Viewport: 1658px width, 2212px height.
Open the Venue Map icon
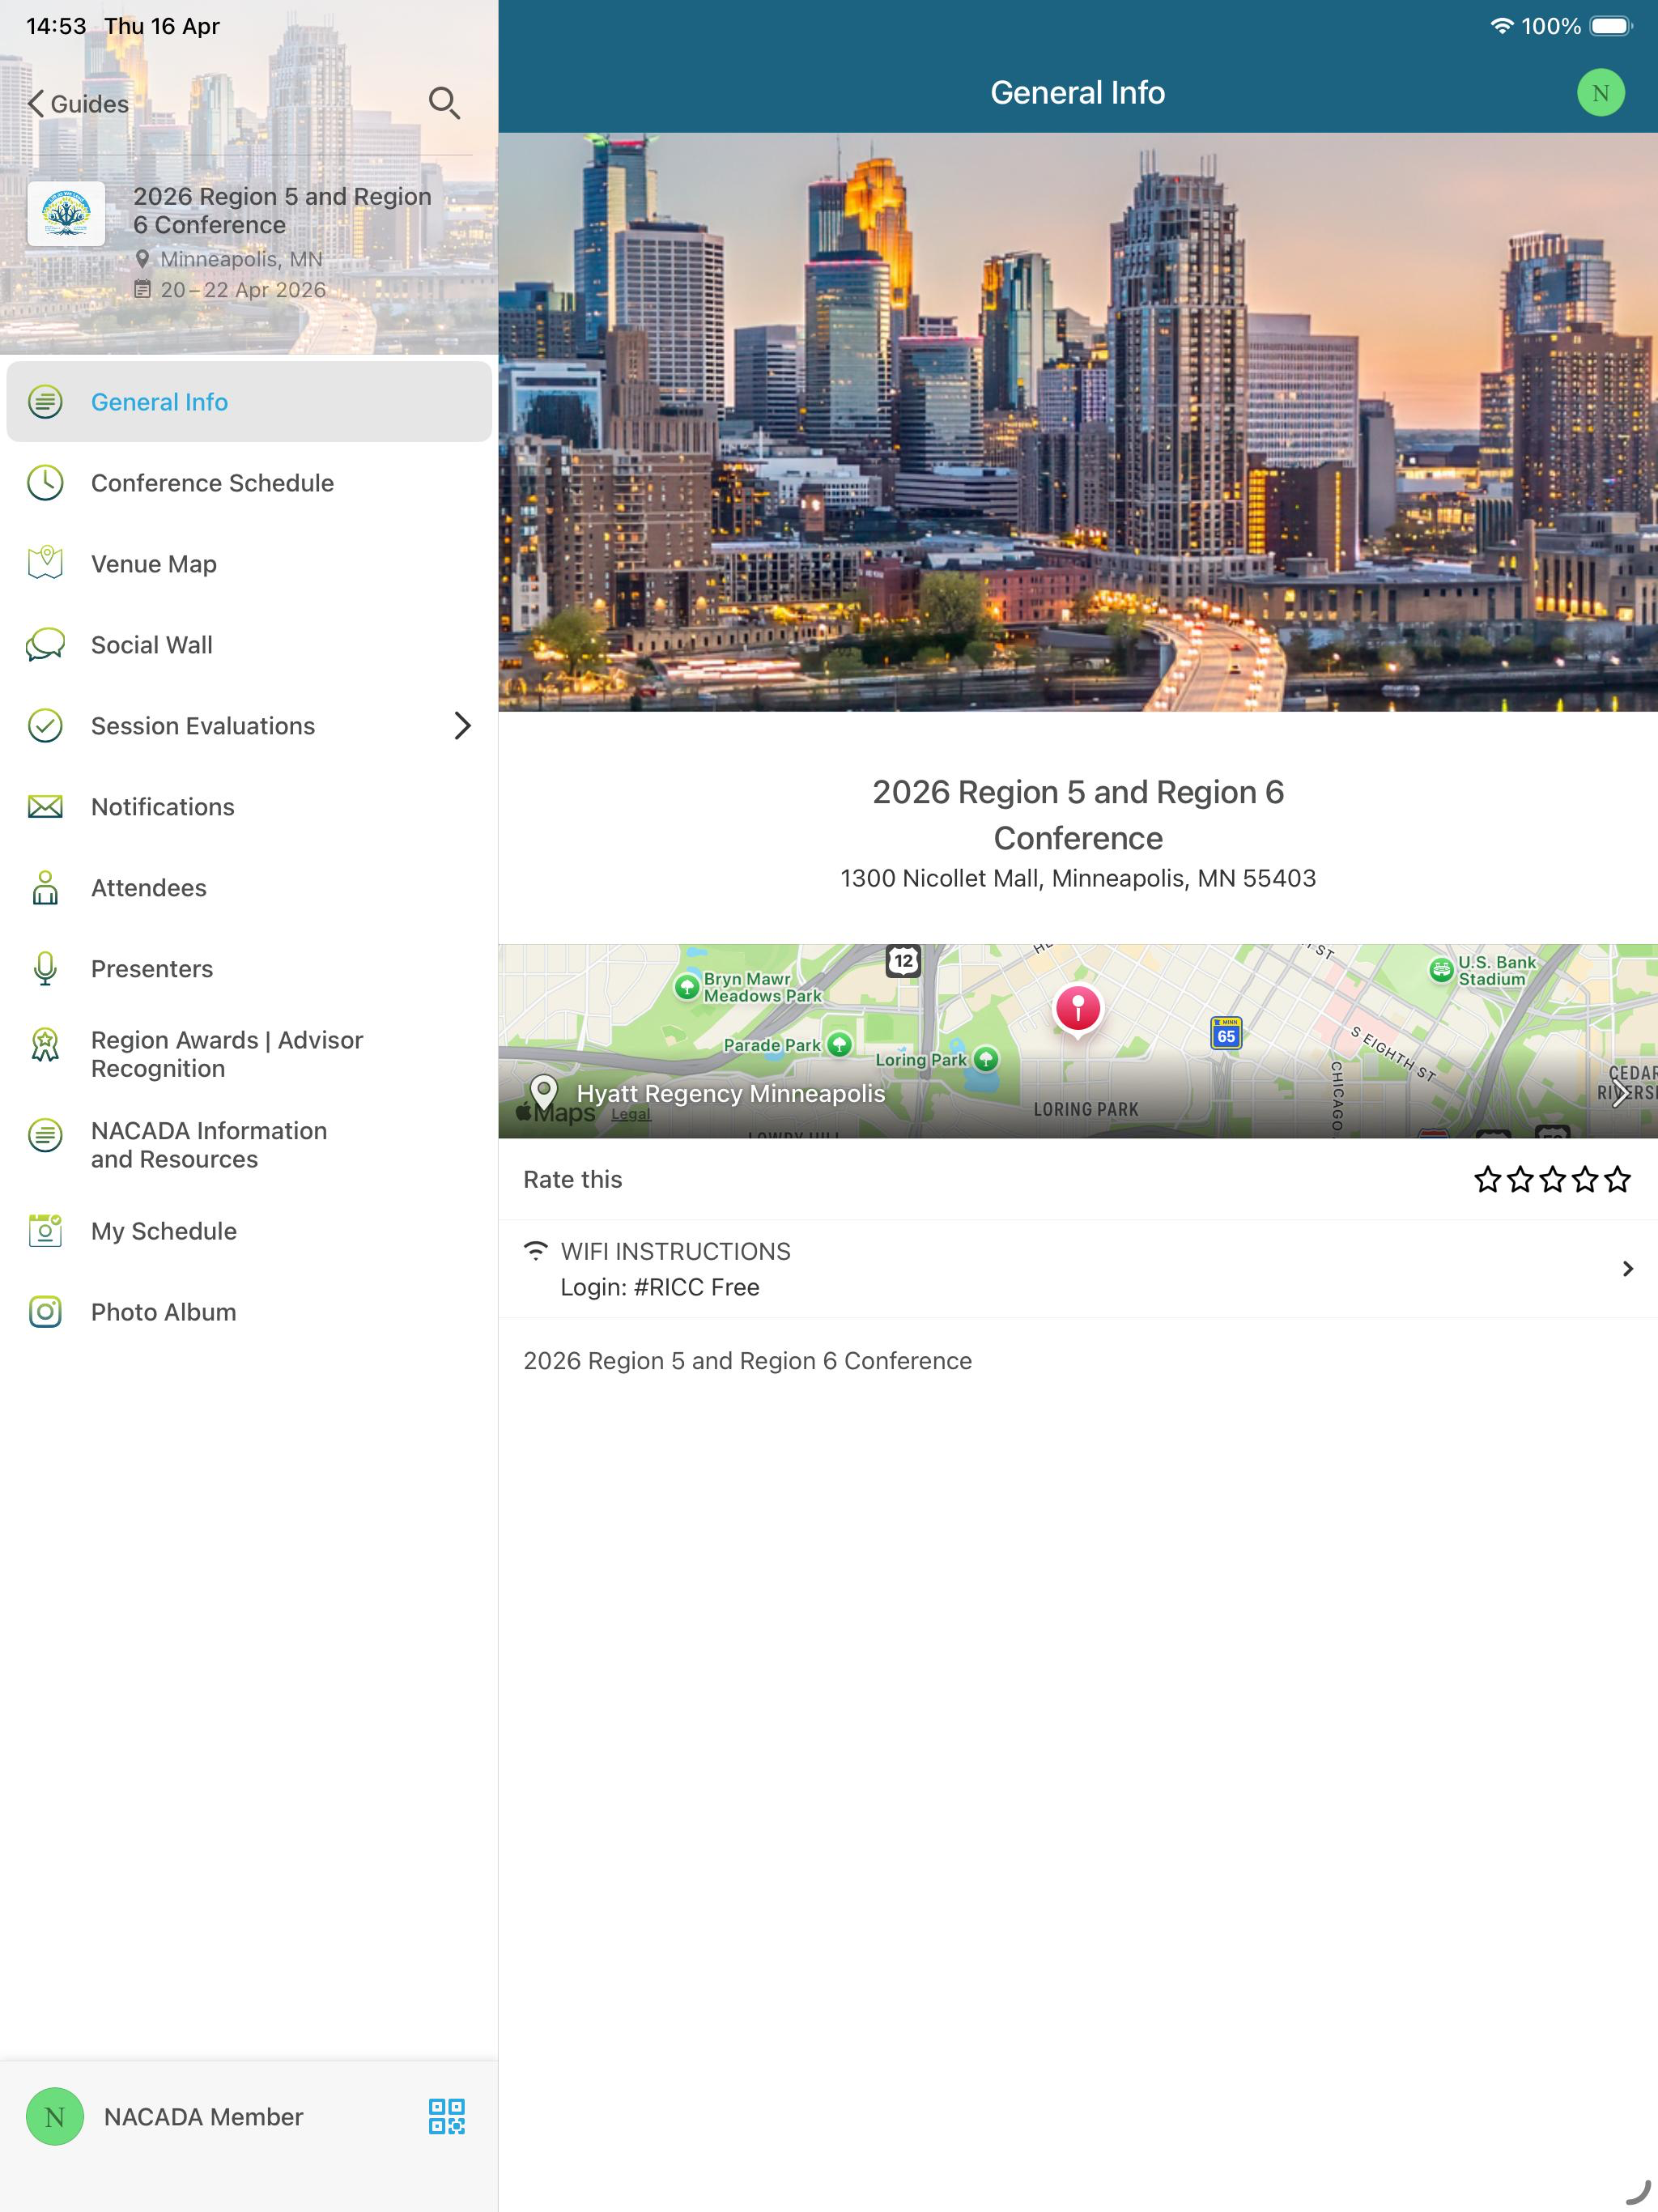point(45,564)
